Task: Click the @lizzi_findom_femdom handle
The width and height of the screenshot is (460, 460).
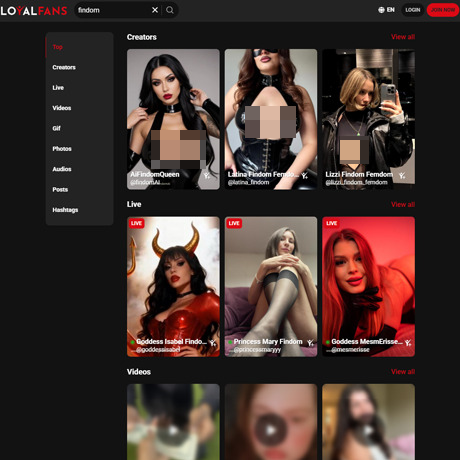Action: [356, 182]
